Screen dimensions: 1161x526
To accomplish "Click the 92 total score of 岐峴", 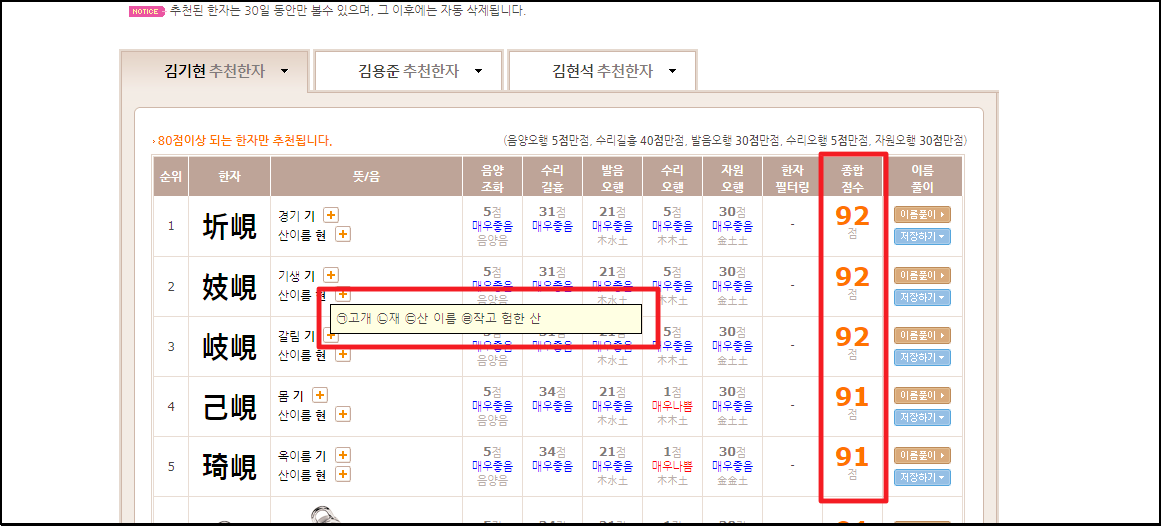I will [x=852, y=336].
